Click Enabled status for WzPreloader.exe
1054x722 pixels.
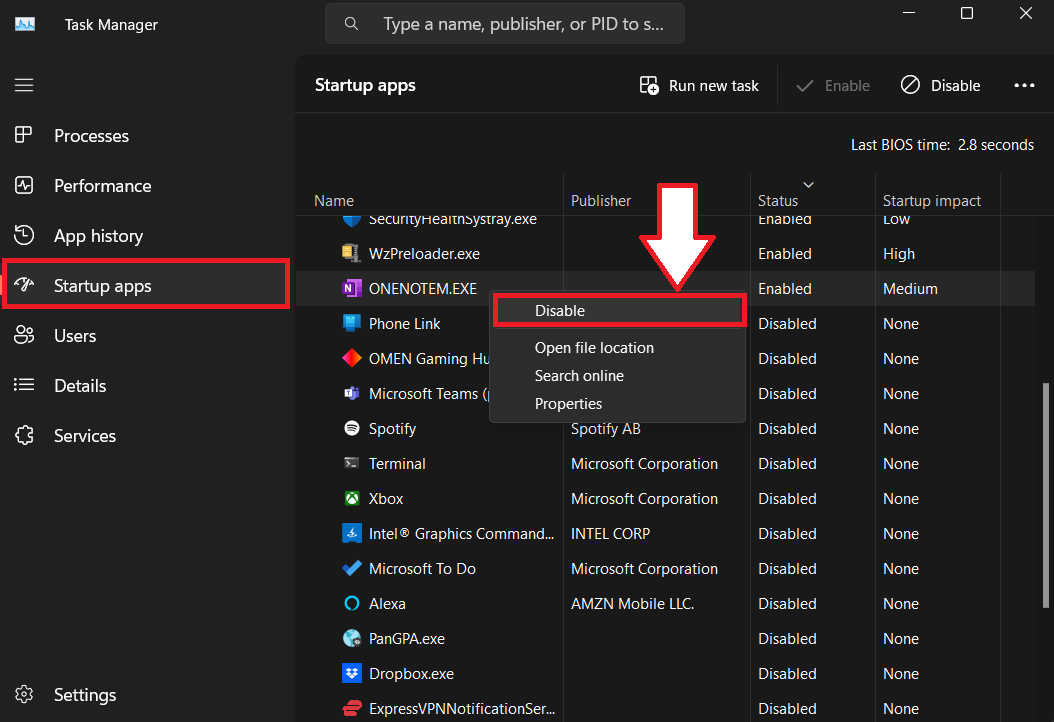coord(784,253)
